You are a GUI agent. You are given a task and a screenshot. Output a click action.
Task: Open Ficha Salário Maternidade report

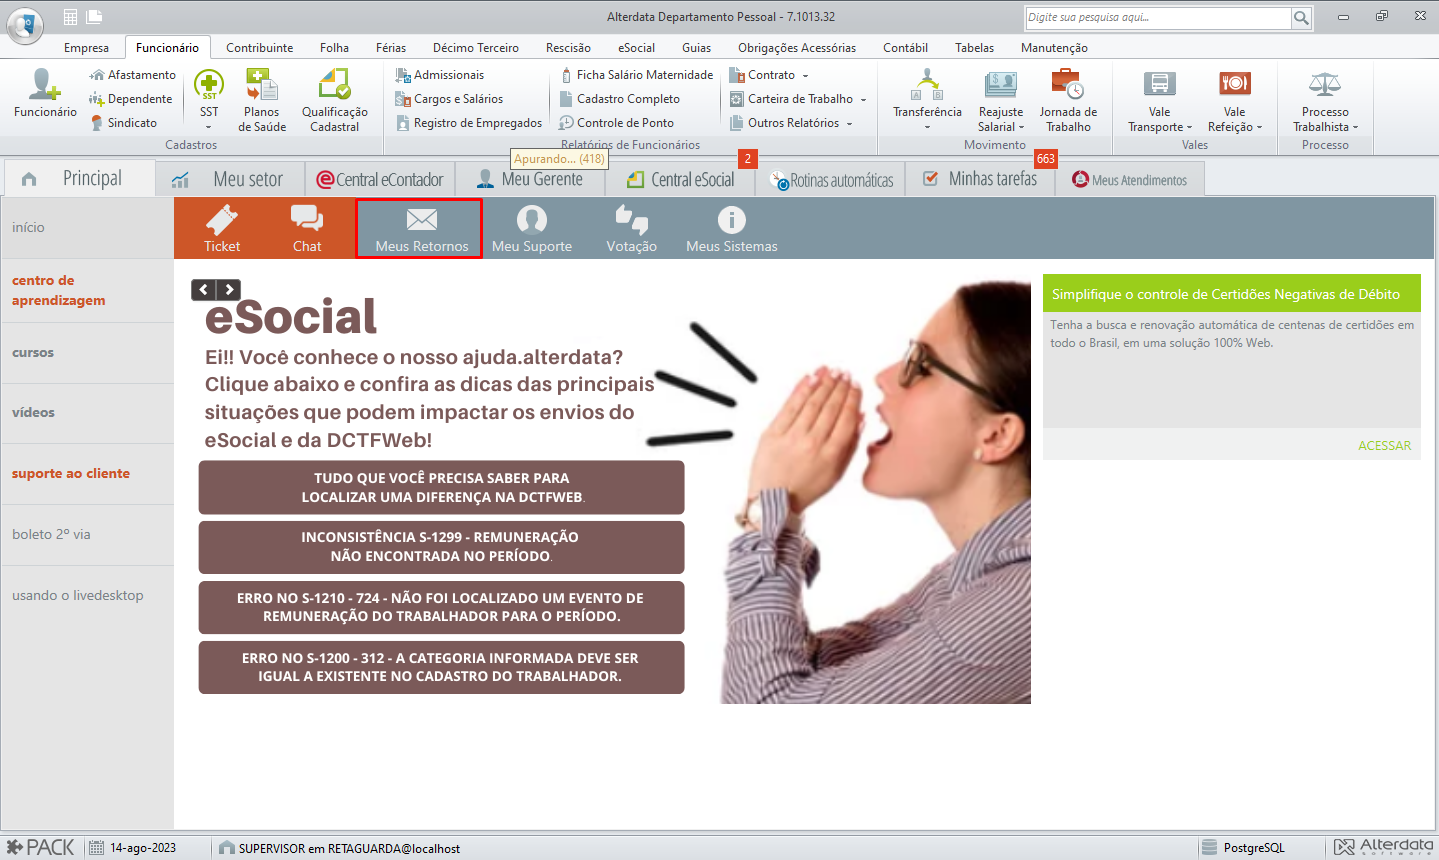click(x=637, y=75)
